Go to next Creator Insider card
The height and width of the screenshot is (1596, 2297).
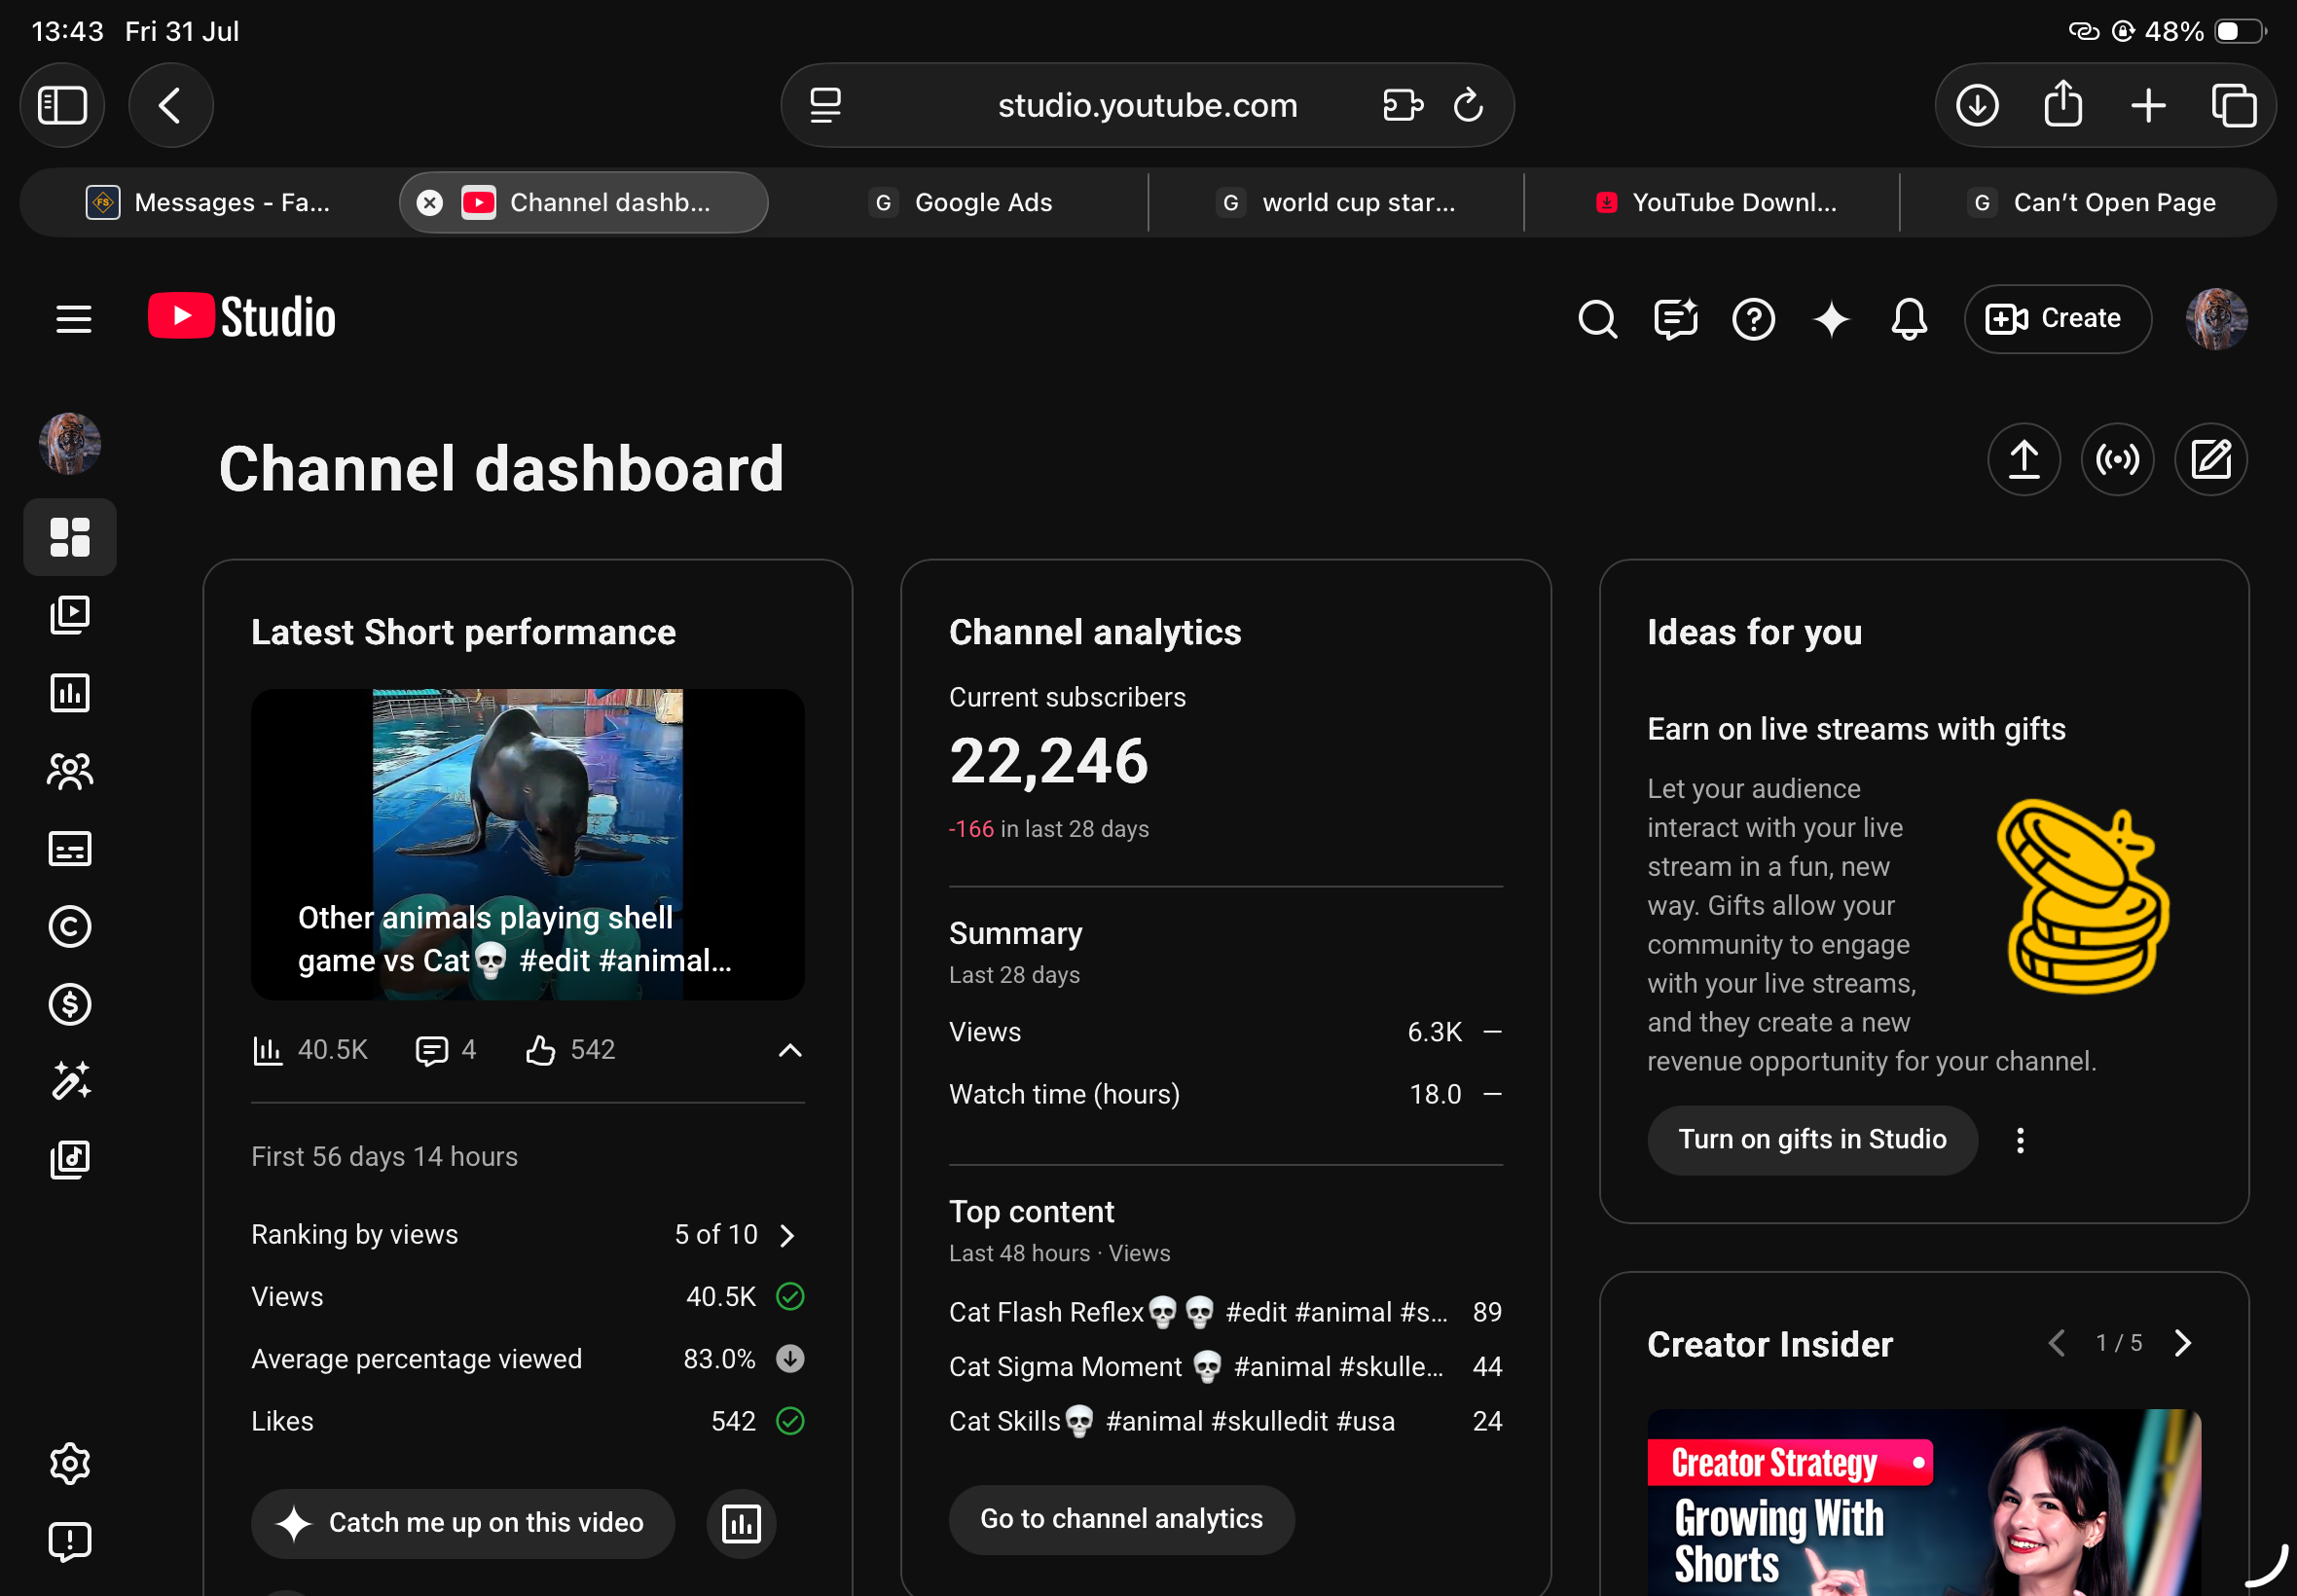click(2183, 1343)
